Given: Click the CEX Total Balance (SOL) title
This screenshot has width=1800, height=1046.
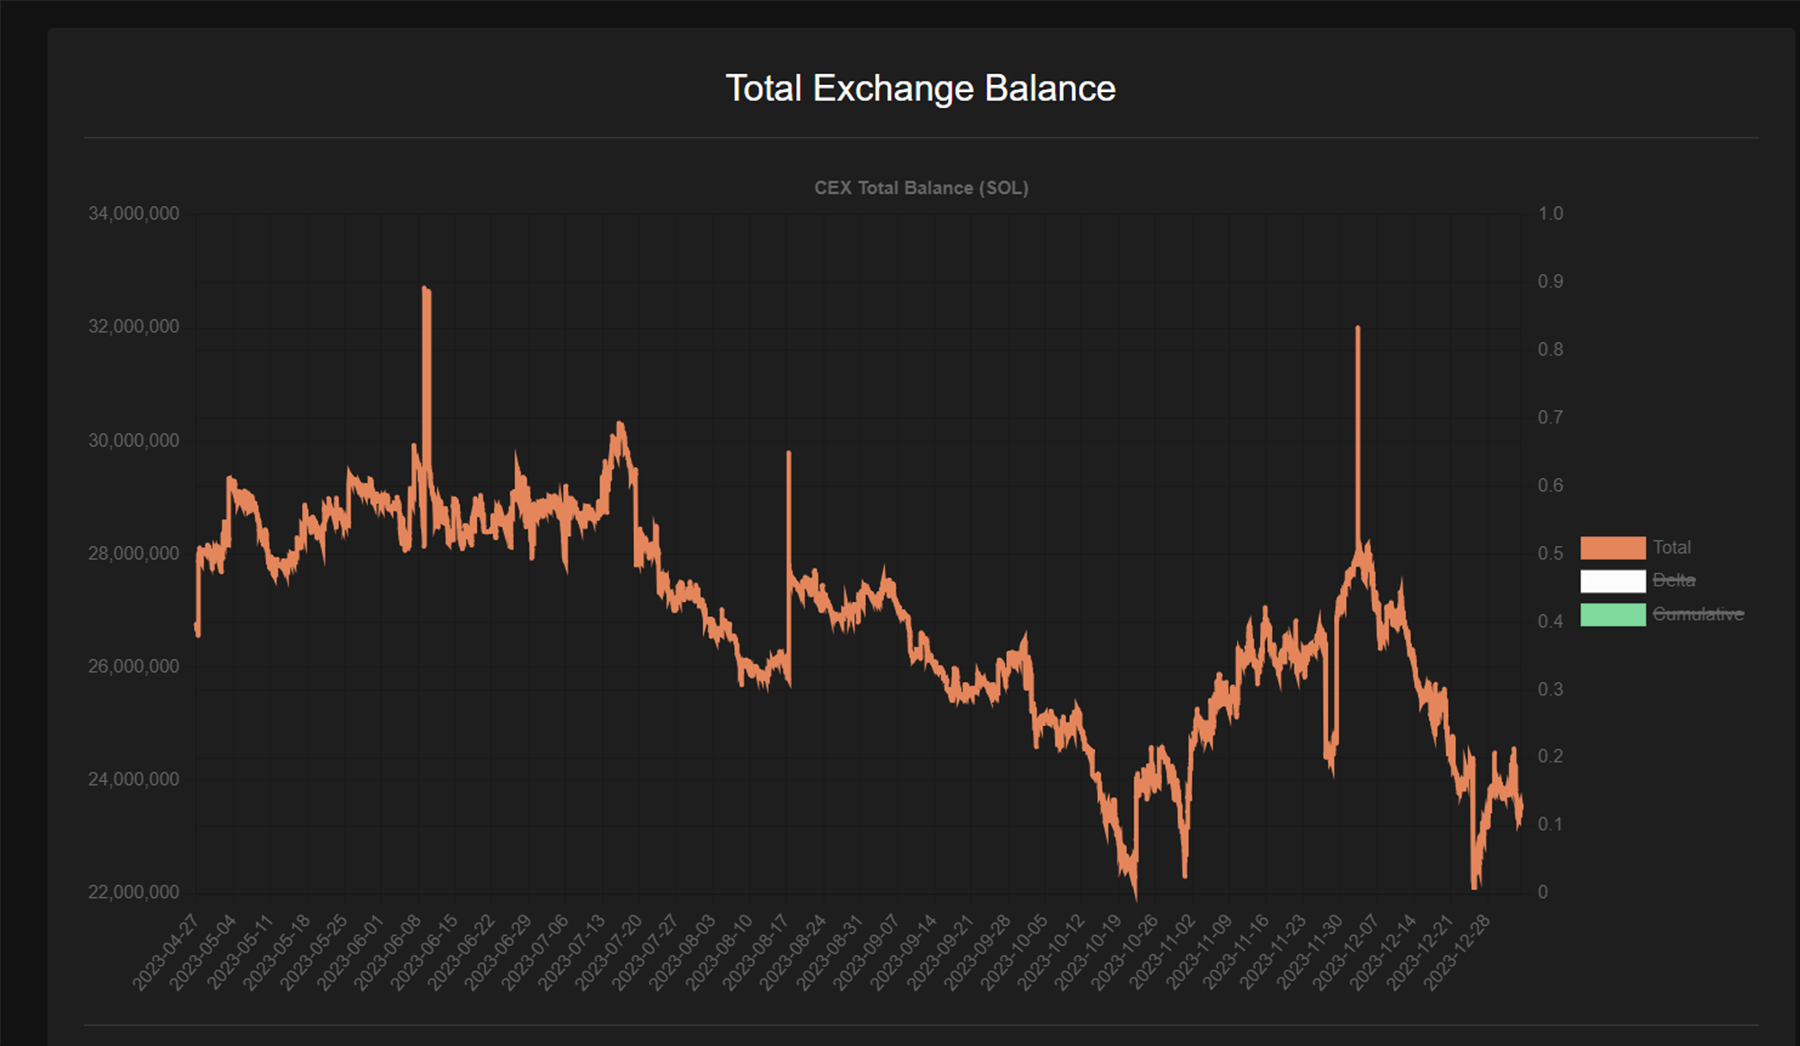Looking at the screenshot, I should pyautogui.click(x=921, y=188).
